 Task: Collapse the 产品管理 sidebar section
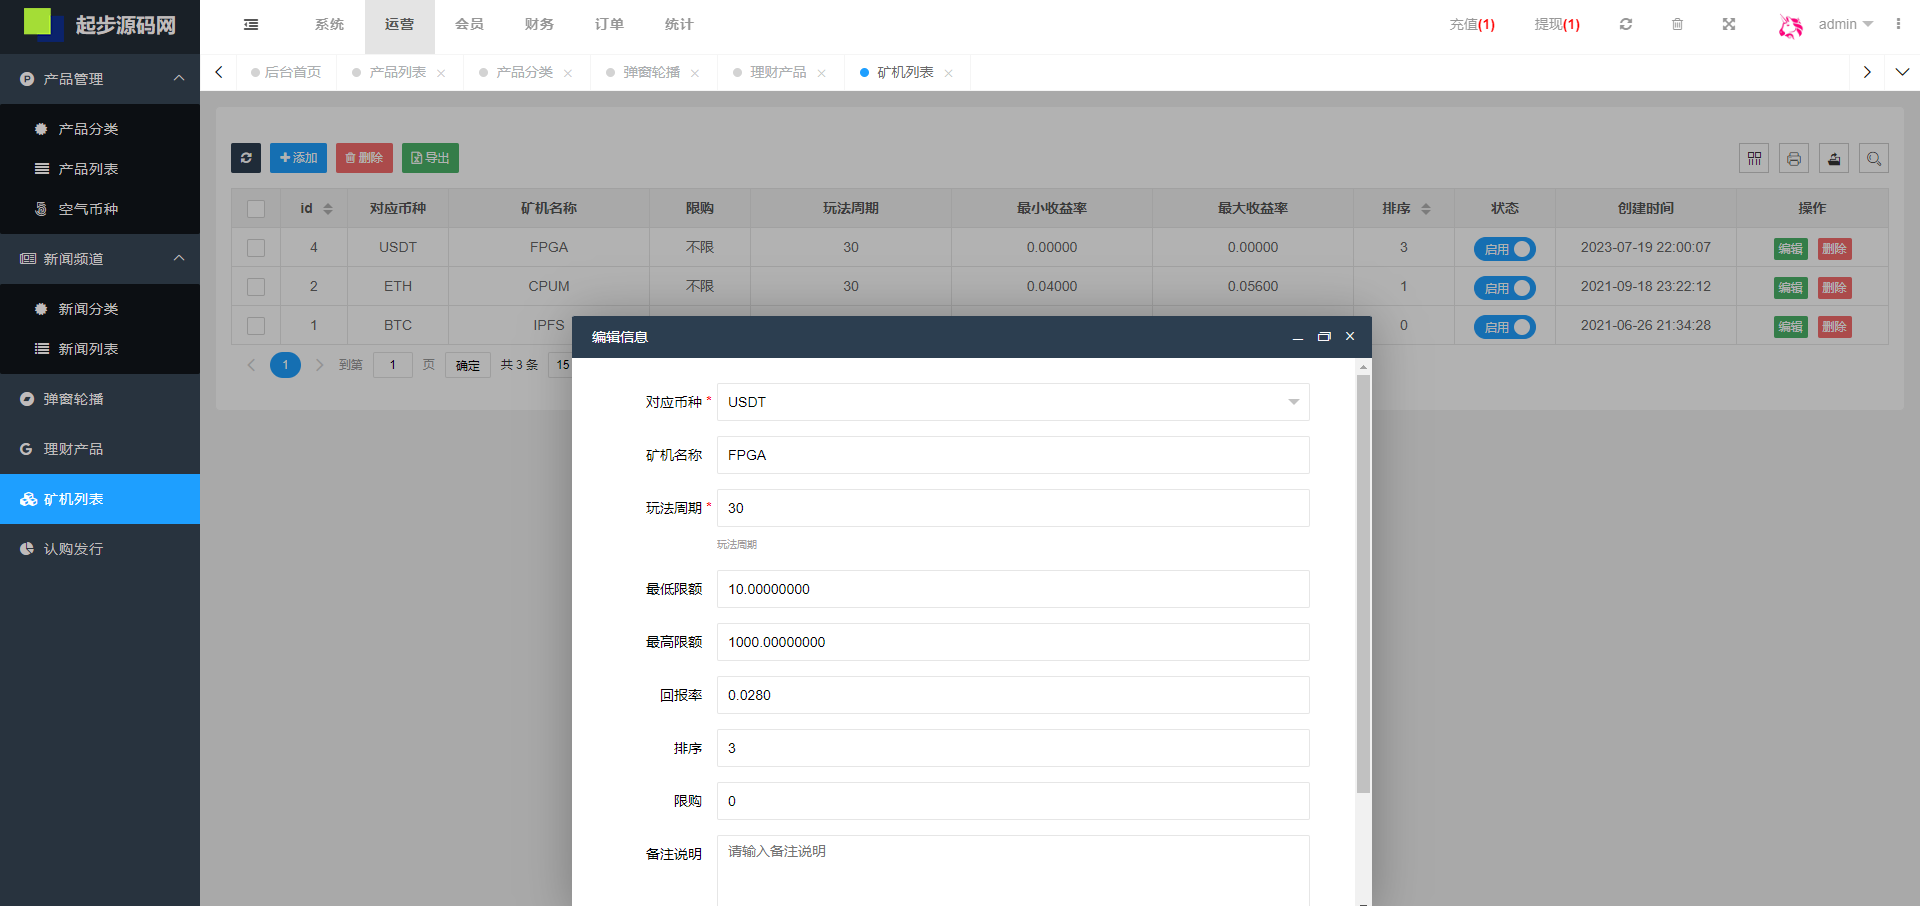point(179,79)
